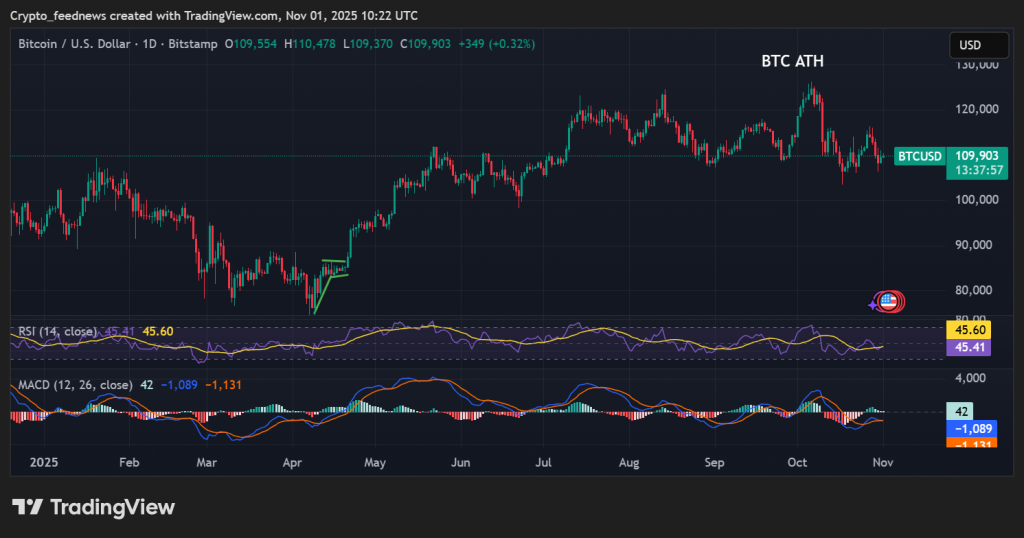This screenshot has width=1024, height=538.
Task: Click the Mar time axis label
Action: [206, 462]
